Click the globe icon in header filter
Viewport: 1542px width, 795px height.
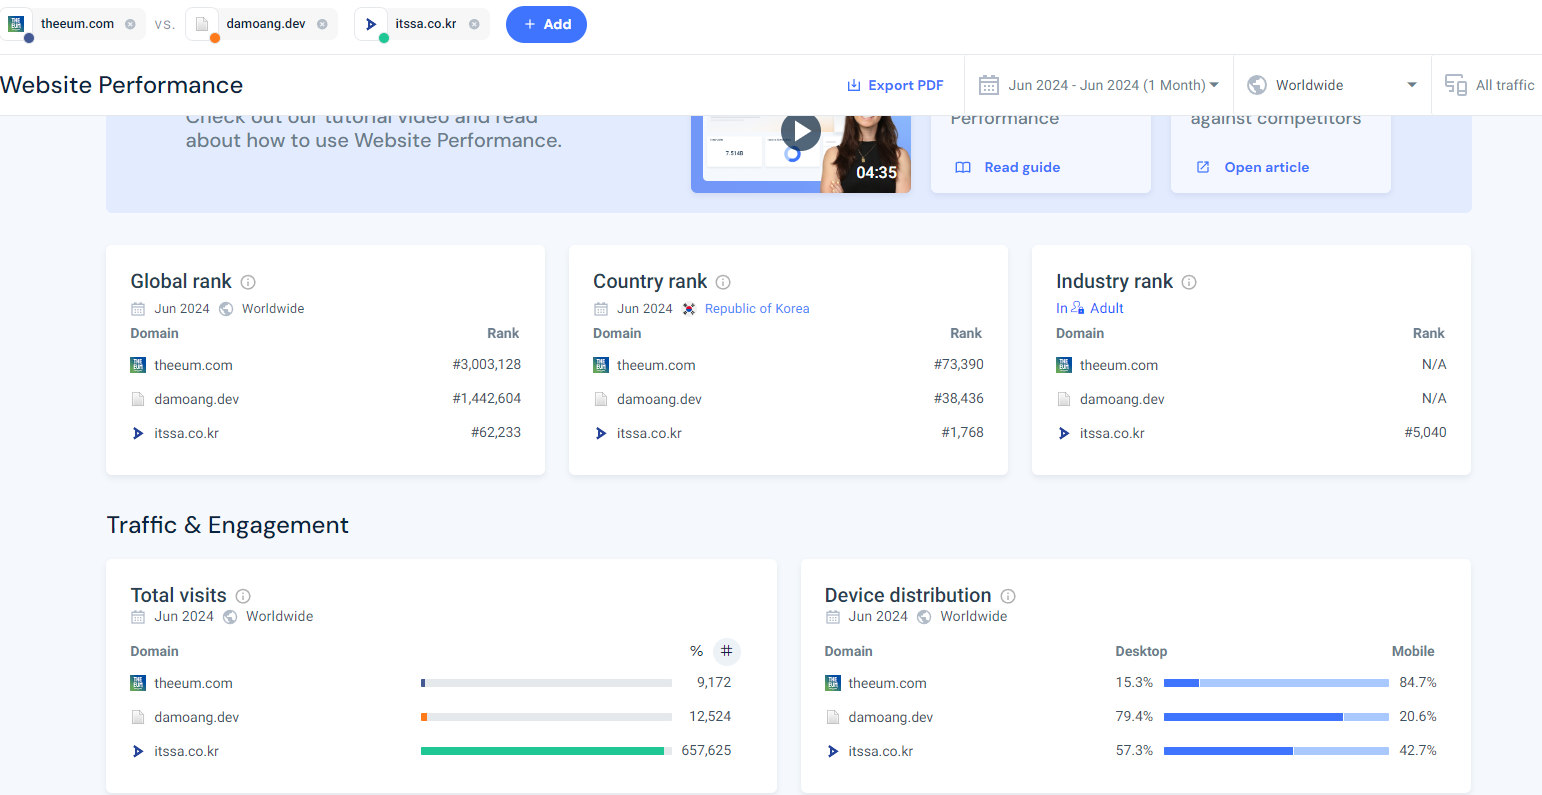coord(1257,85)
